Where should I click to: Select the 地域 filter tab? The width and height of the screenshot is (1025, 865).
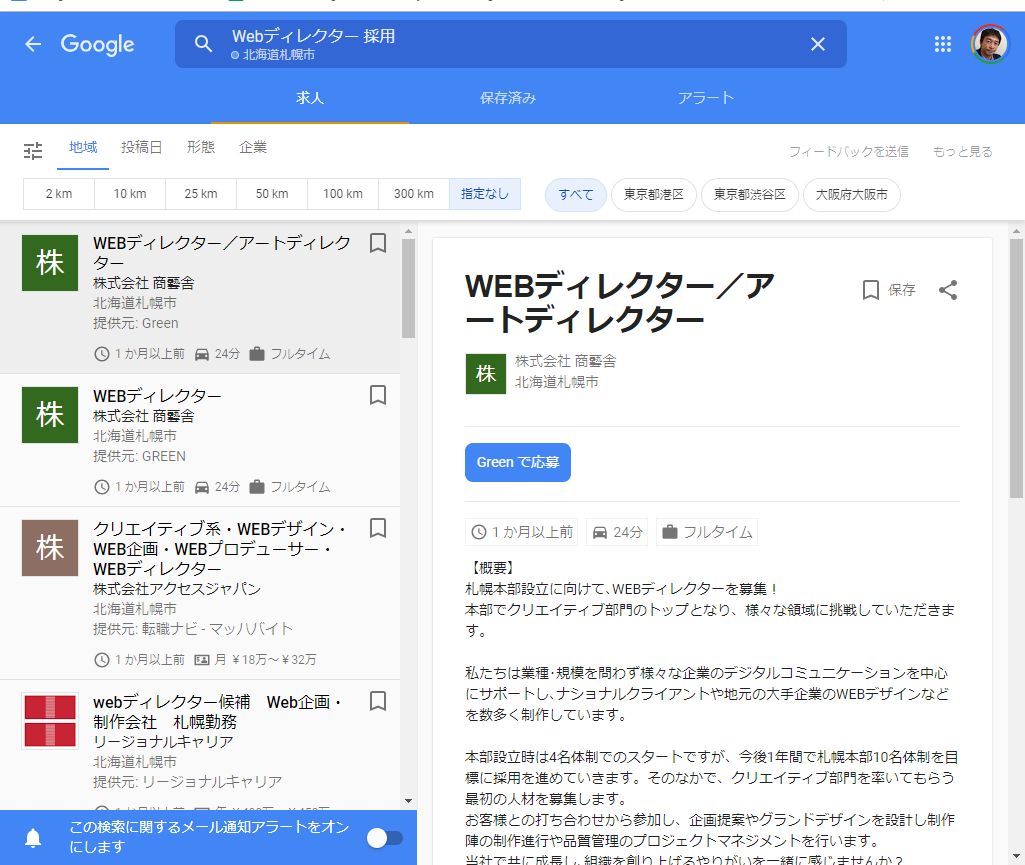[x=83, y=148]
